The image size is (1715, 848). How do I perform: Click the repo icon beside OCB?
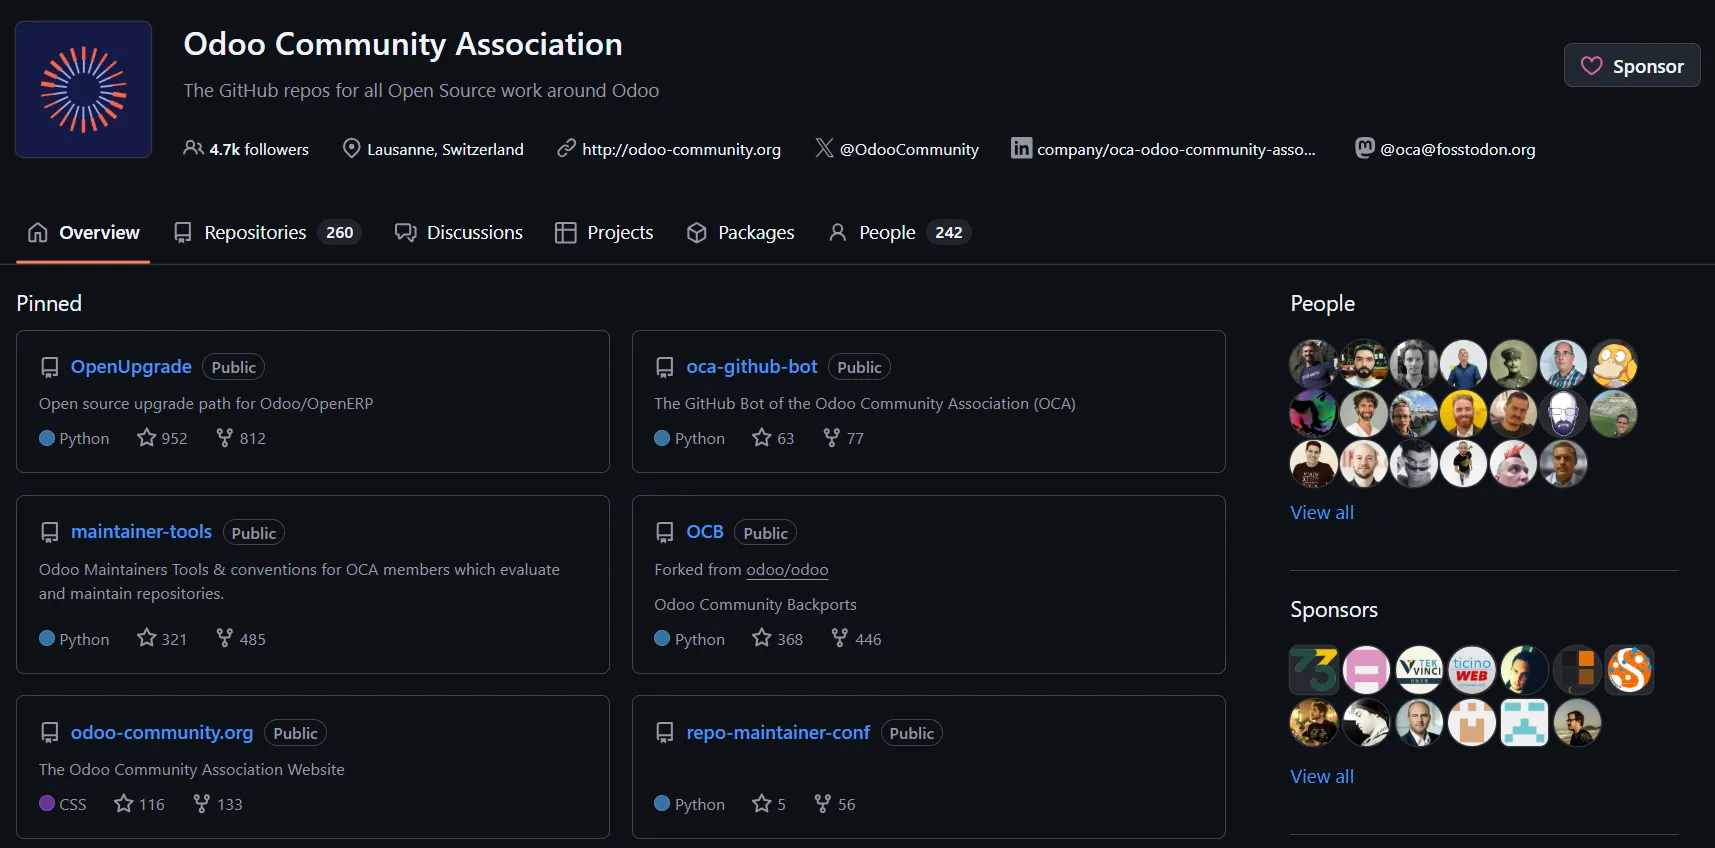(x=664, y=532)
